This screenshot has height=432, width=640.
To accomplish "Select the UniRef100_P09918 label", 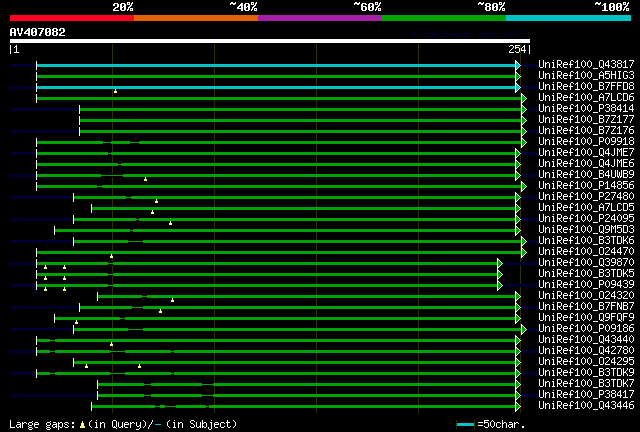I will click(586, 141).
